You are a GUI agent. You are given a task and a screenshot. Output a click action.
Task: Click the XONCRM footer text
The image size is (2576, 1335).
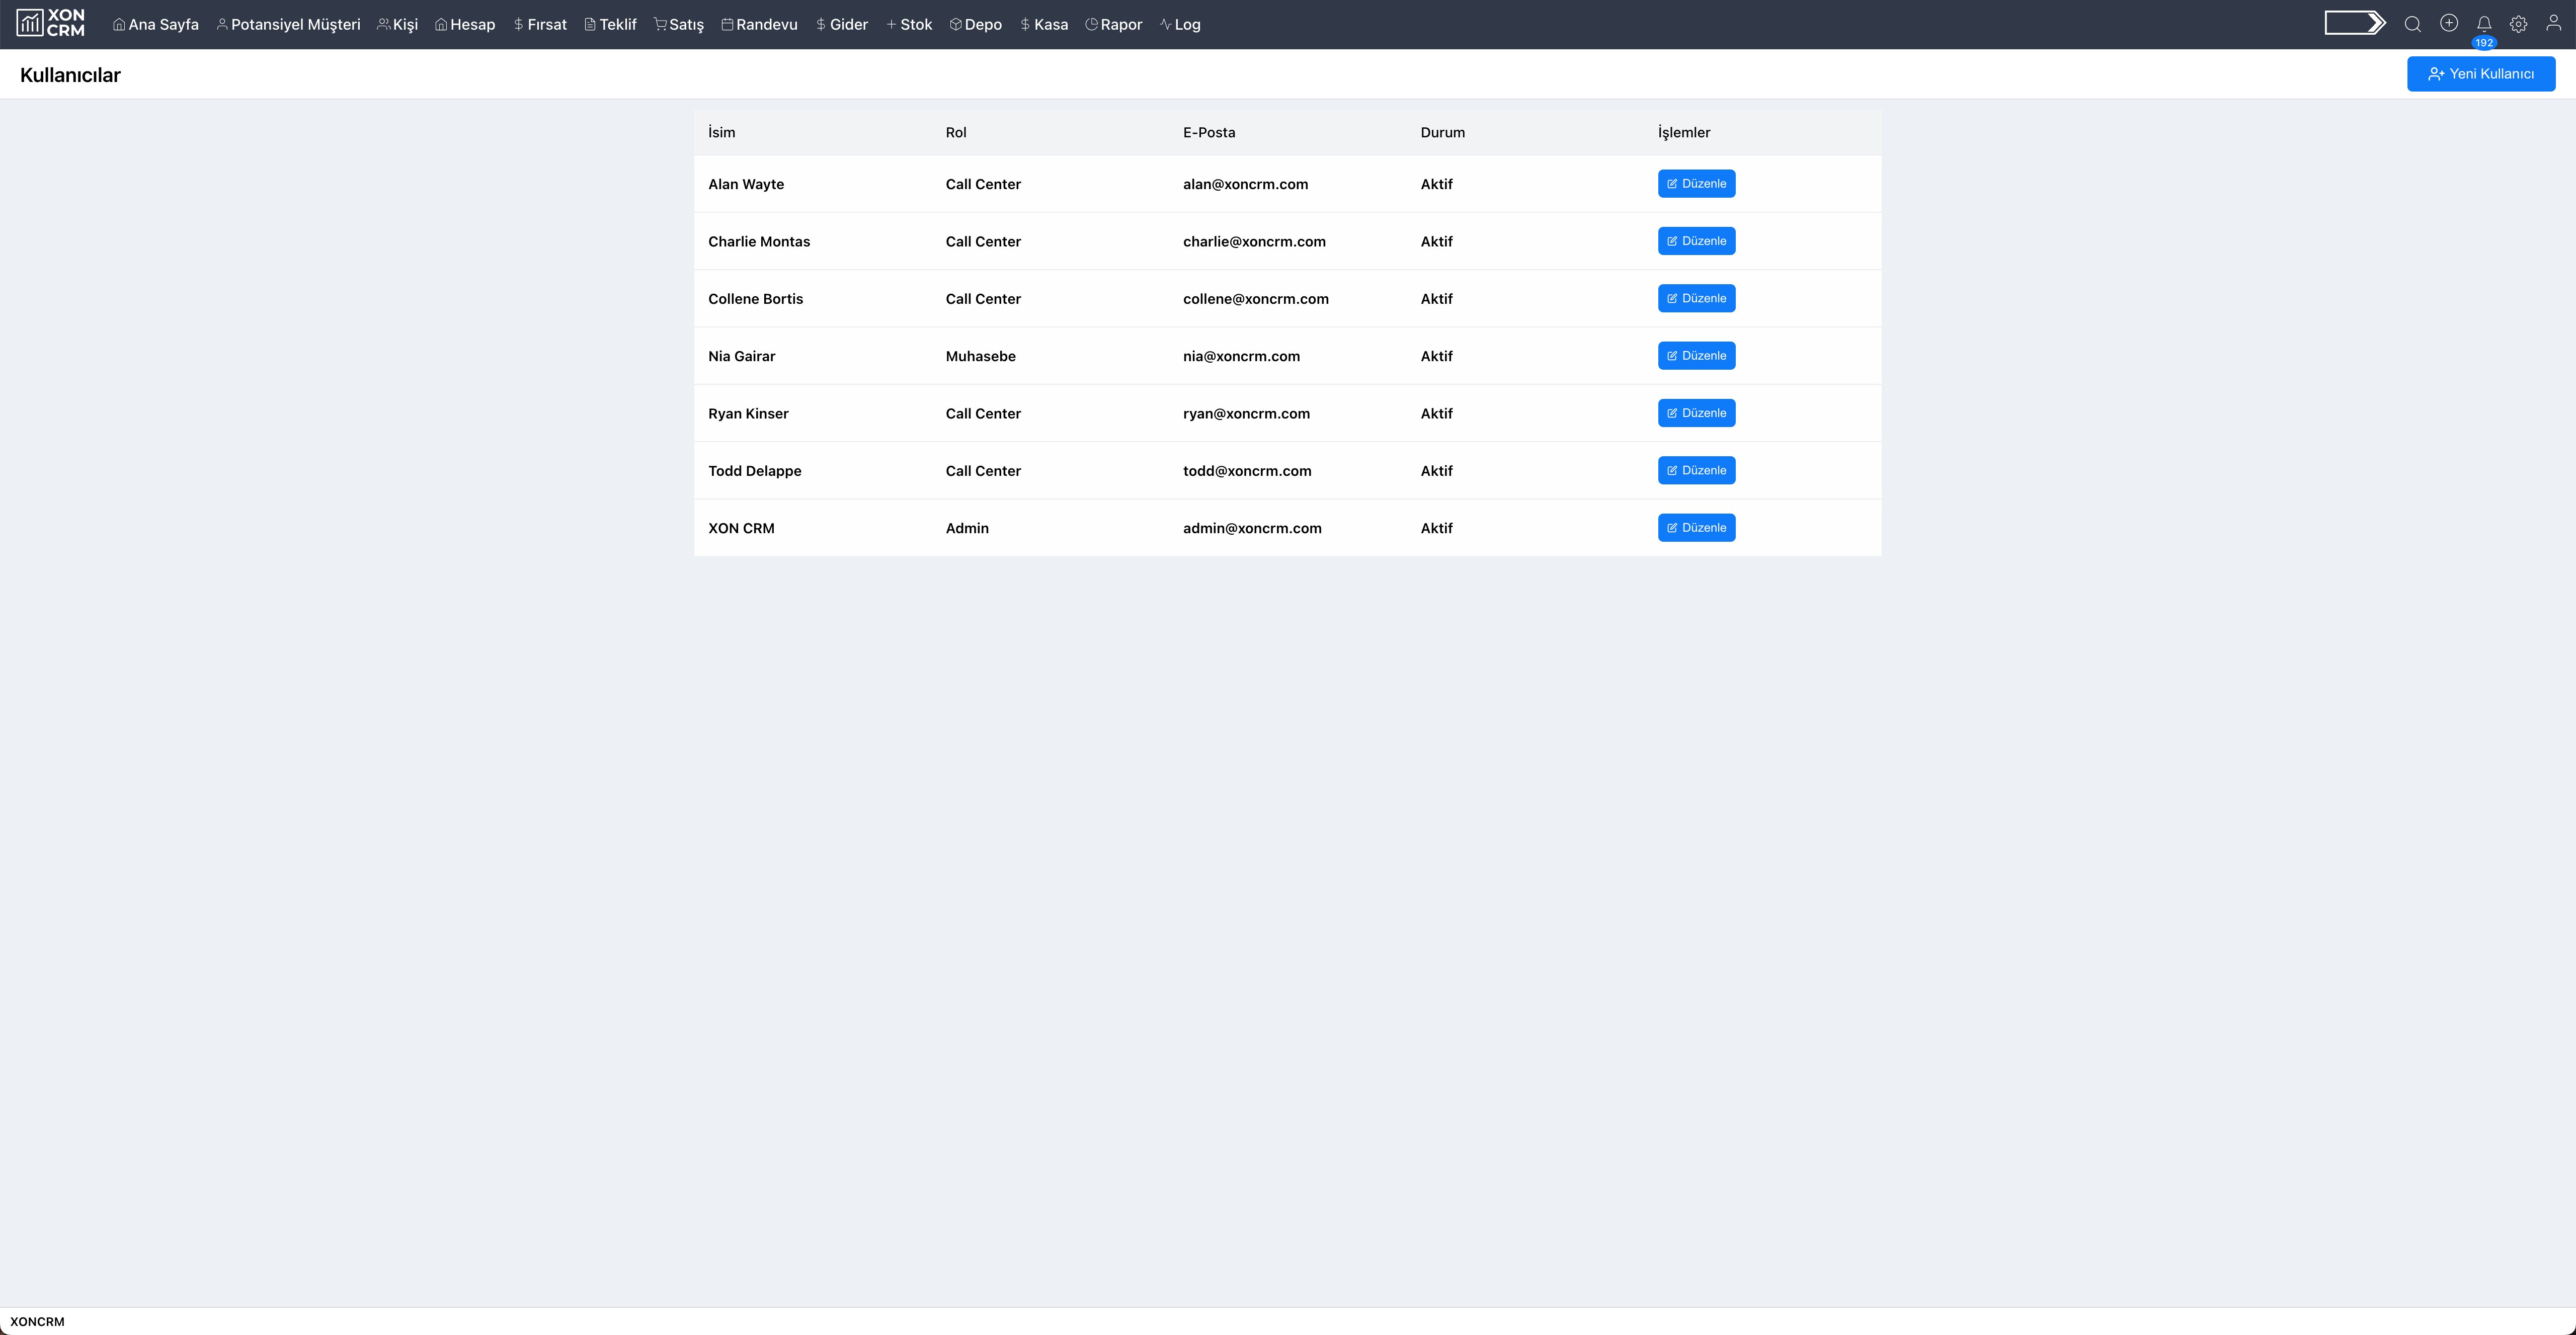pos(37,1321)
